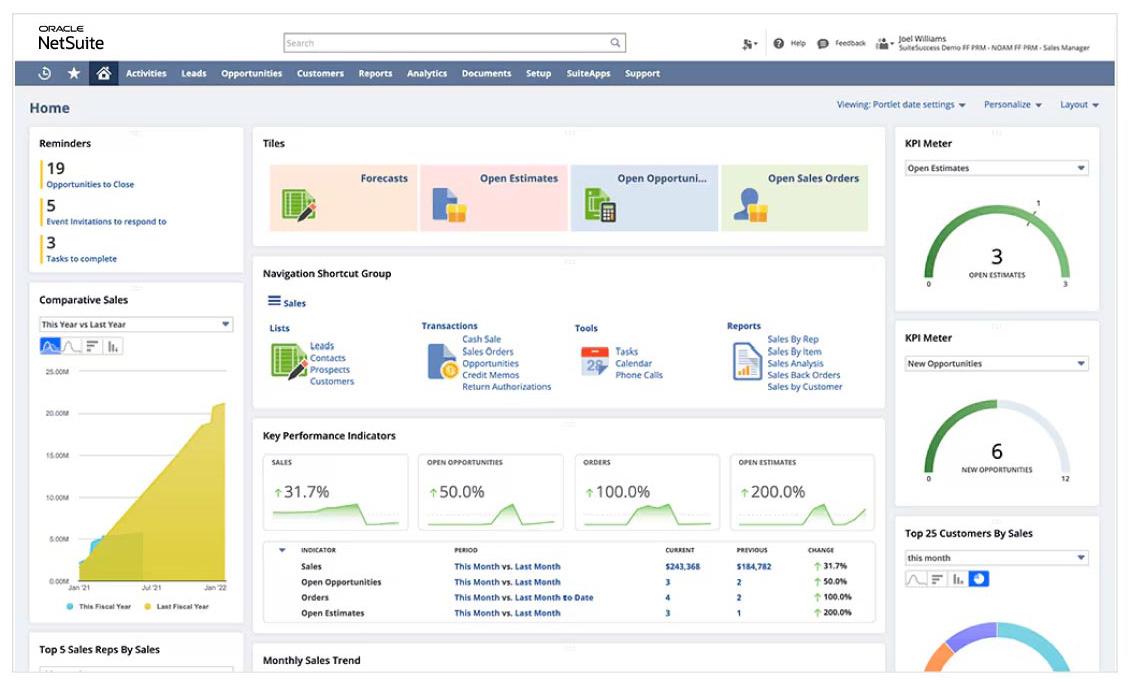This screenshot has width=1129, height=685.
Task: Click the Sales 31.7% KPI card
Action: [x=336, y=492]
